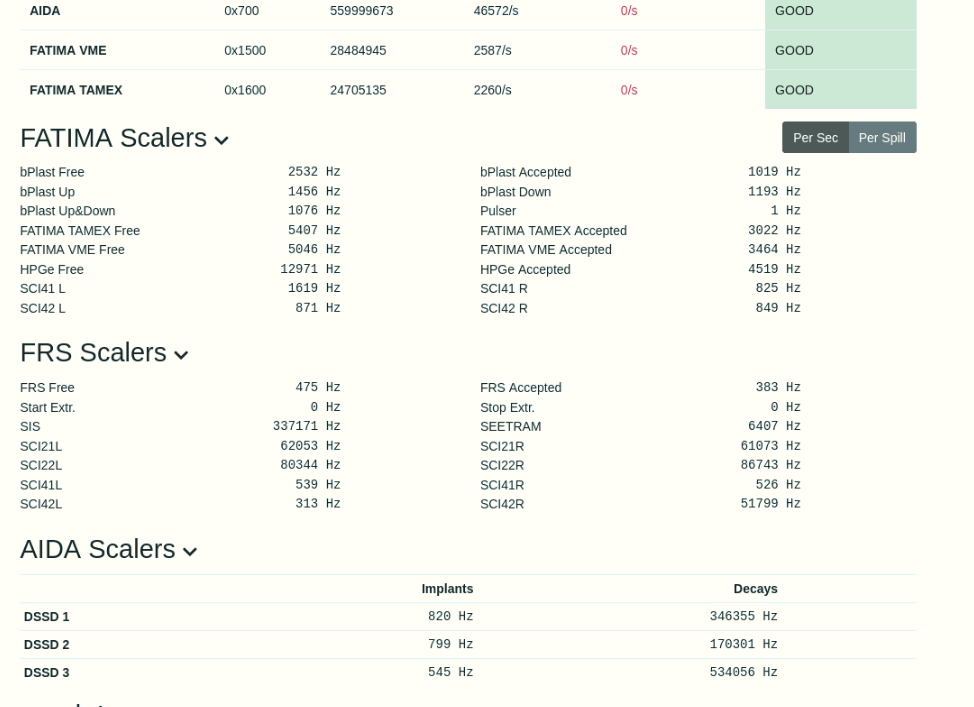
Task: Click the AIDA row name
Action: 45,11
